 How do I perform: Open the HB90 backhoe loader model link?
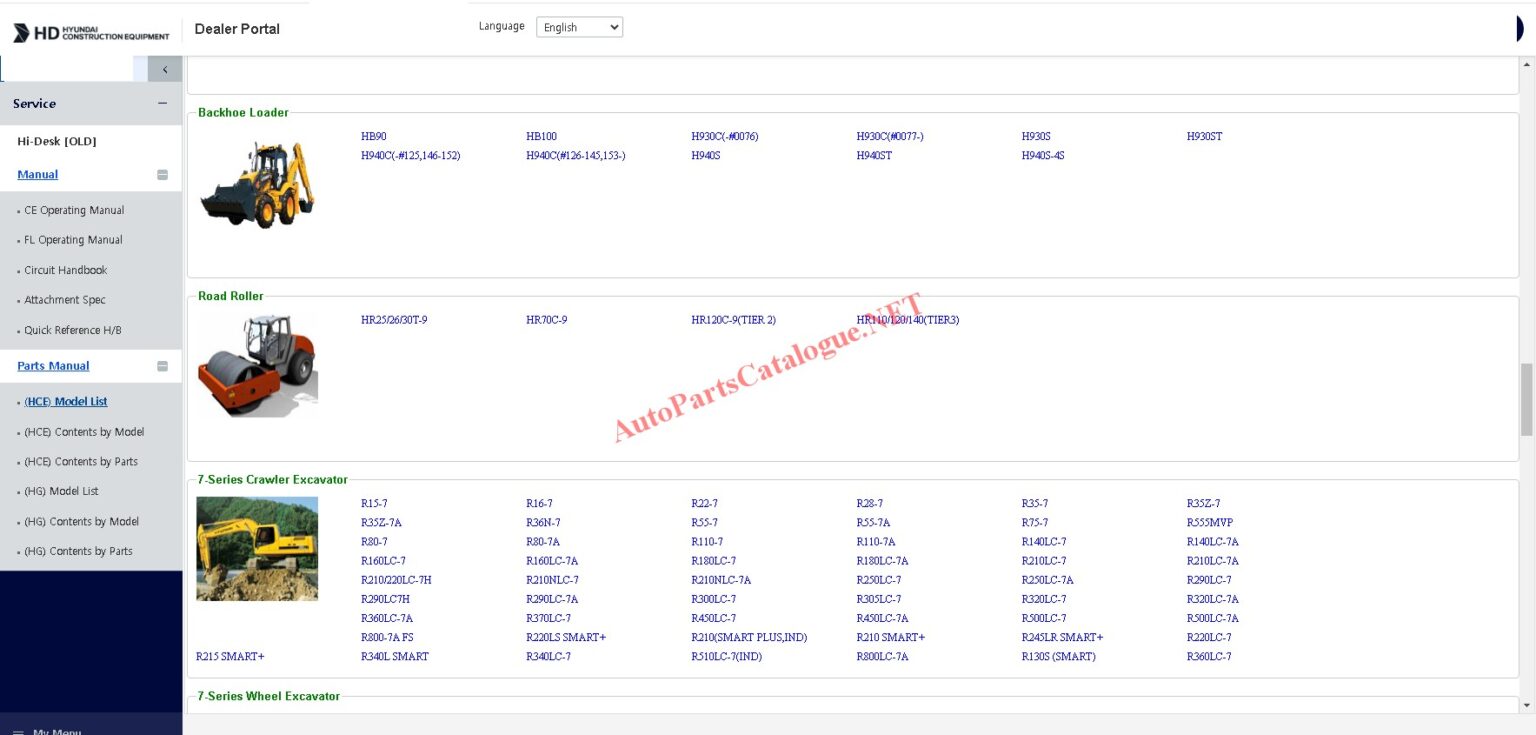pyautogui.click(x=374, y=136)
